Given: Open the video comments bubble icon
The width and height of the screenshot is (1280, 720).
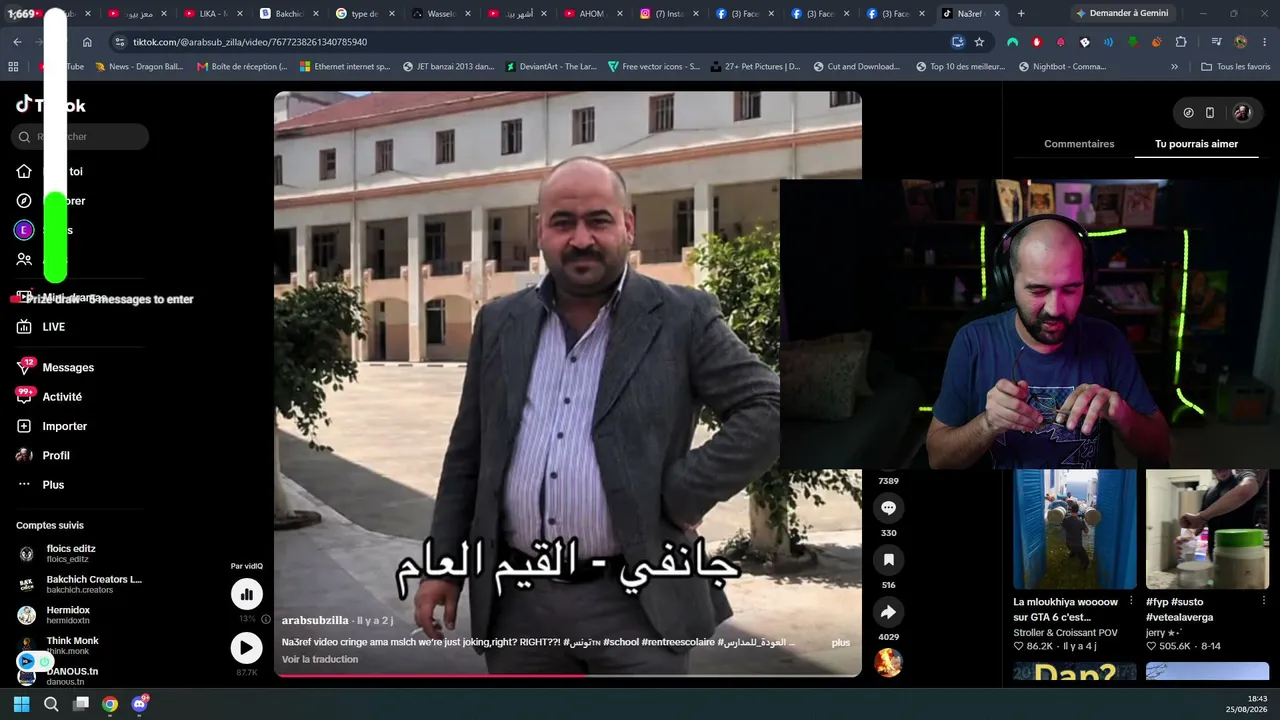Looking at the screenshot, I should pyautogui.click(x=888, y=508).
